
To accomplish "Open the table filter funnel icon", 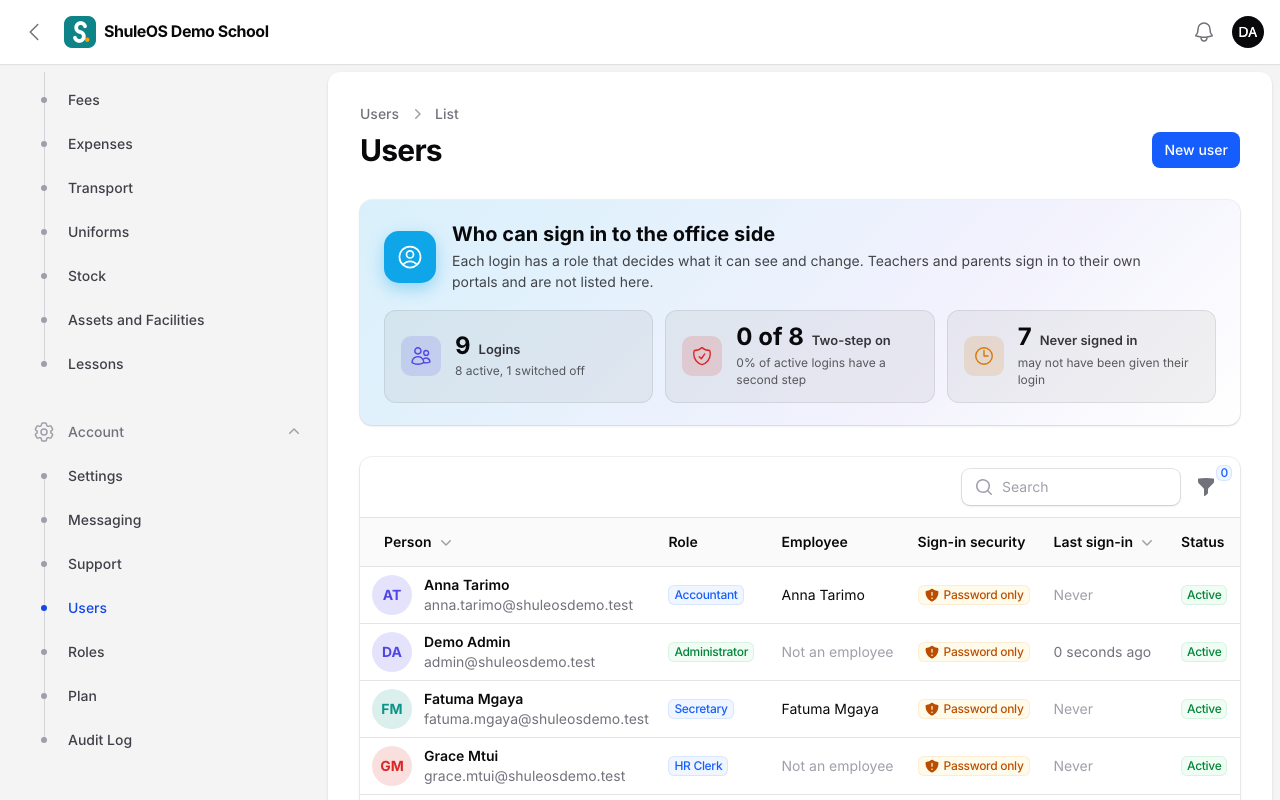I will click(x=1206, y=487).
